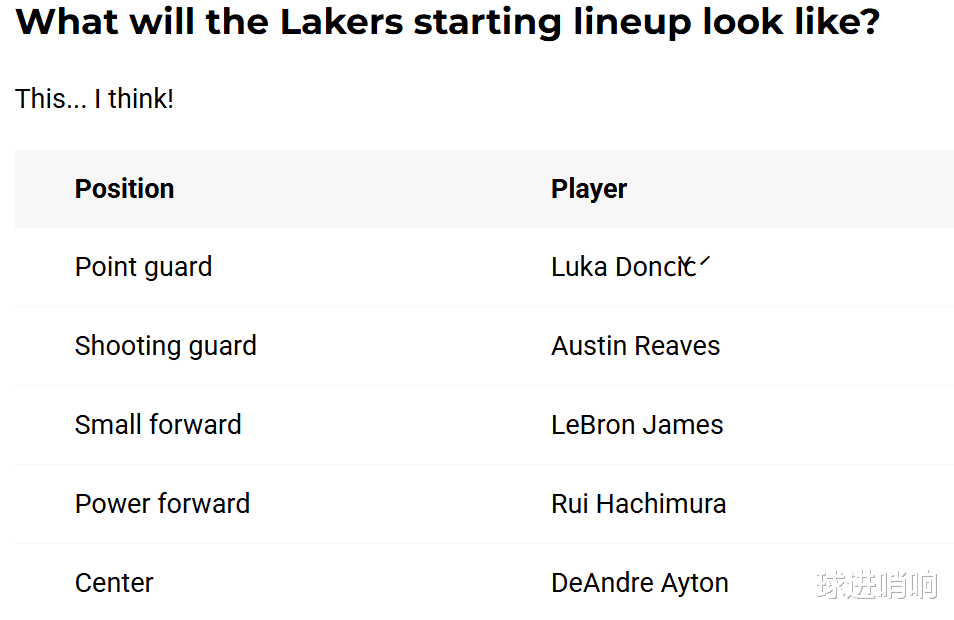Click the 'This... I think!' text
This screenshot has height=620, width=954.
[x=94, y=99]
